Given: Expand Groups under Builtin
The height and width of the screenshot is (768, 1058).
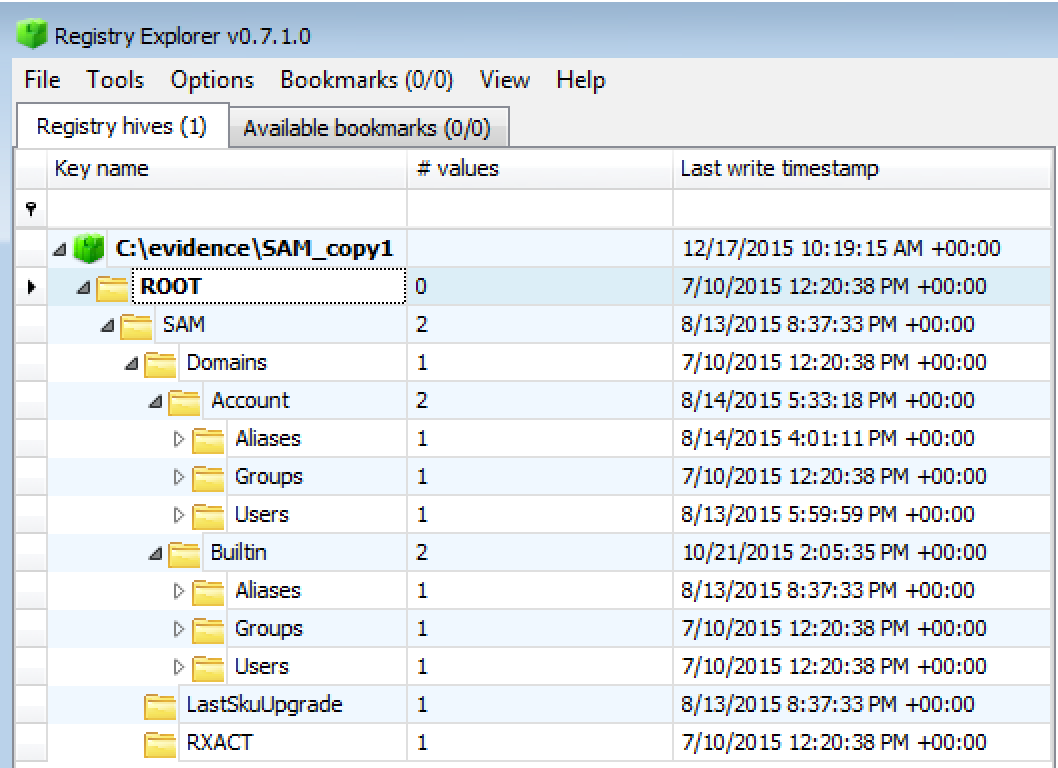Looking at the screenshot, I should [179, 629].
